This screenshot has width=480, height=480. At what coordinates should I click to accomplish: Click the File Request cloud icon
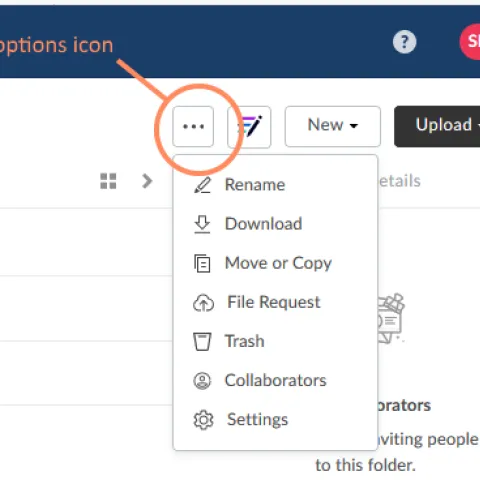[203, 303]
